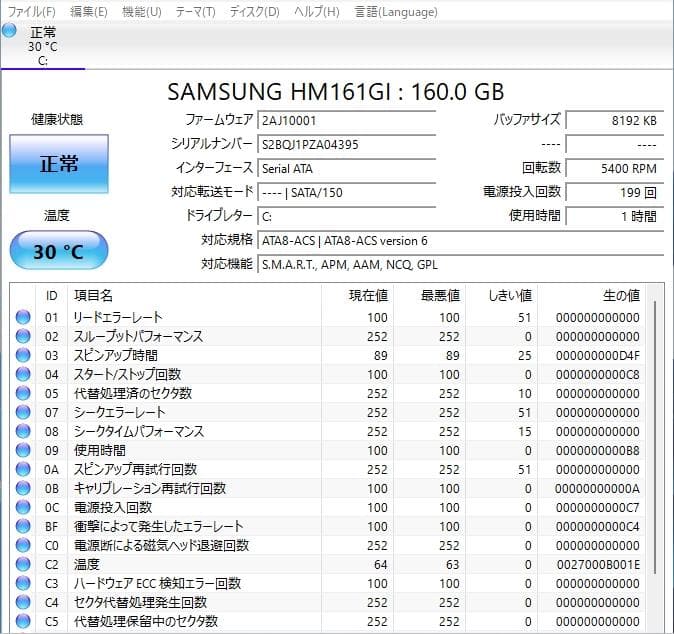Image resolution: width=674 pixels, height=634 pixels.
Task: Open the ファイル(F) menu
Action: pos(32,12)
